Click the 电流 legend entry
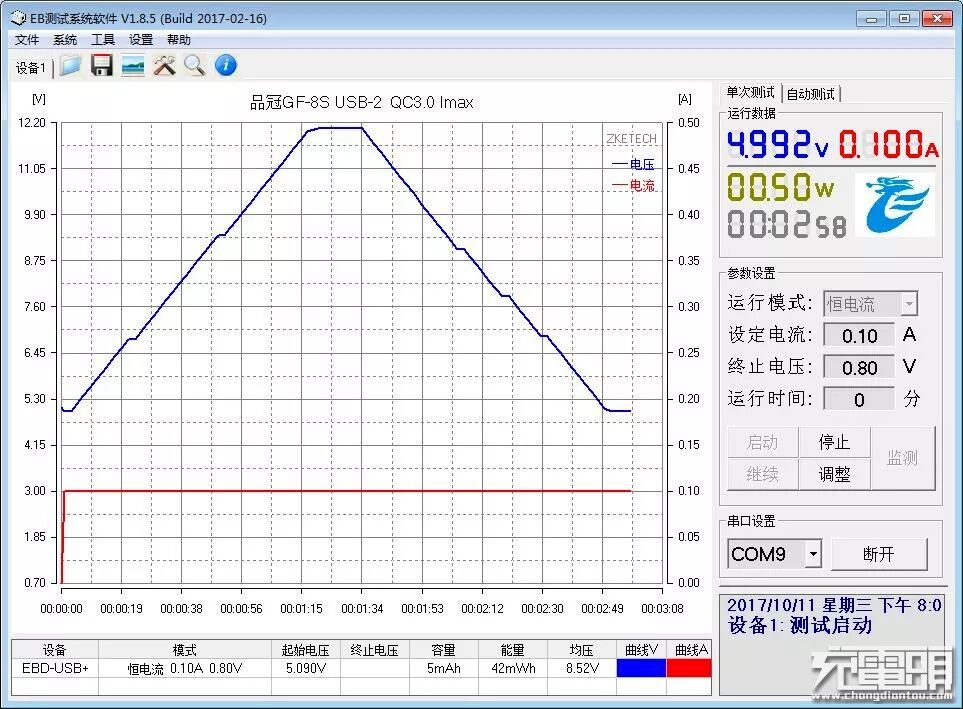 pyautogui.click(x=633, y=186)
